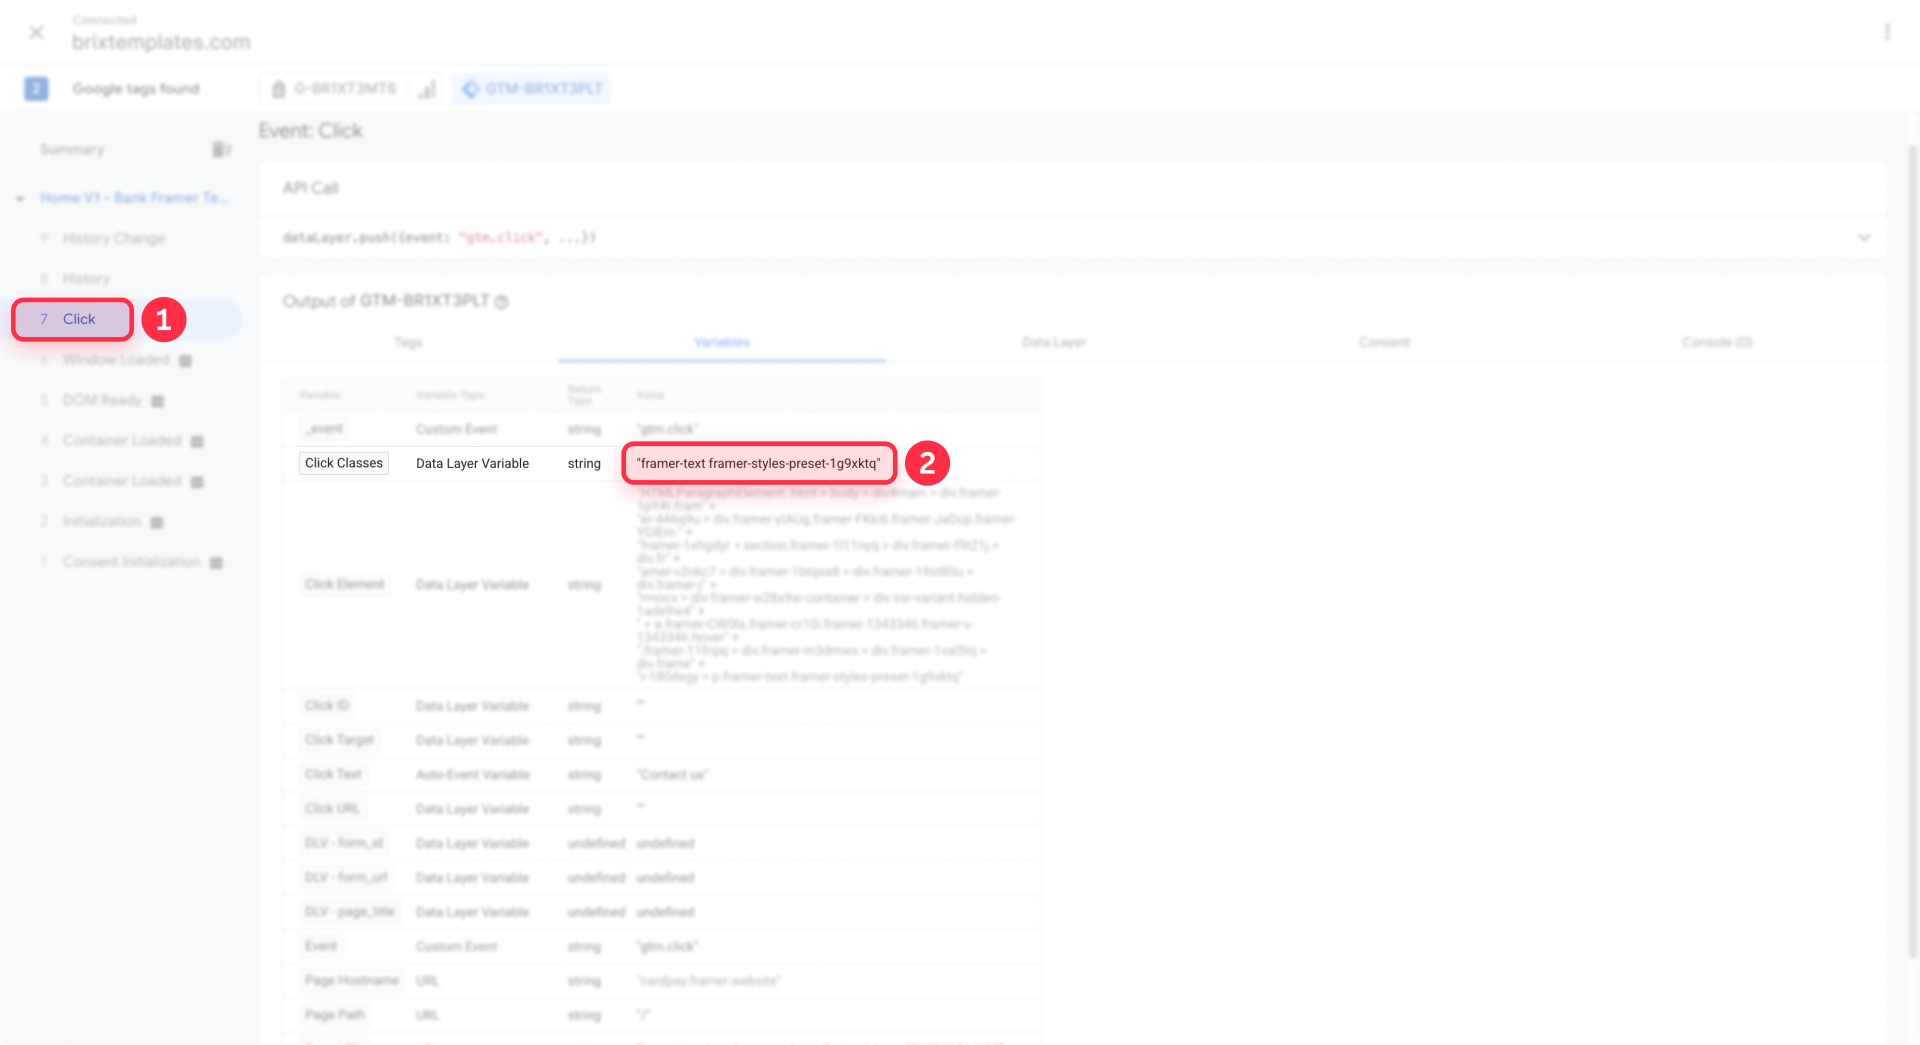Click the Click Classes variable name
This screenshot has width=1920, height=1045.
344,463
